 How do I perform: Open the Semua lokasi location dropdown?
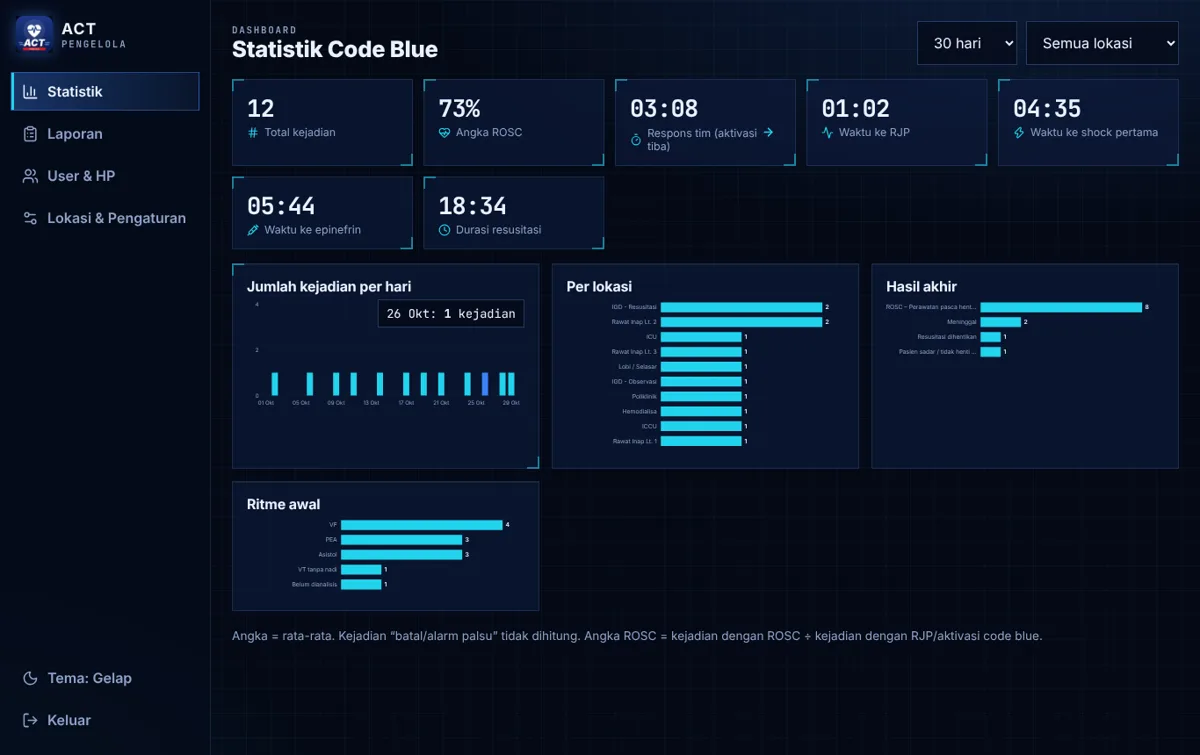click(x=1102, y=44)
